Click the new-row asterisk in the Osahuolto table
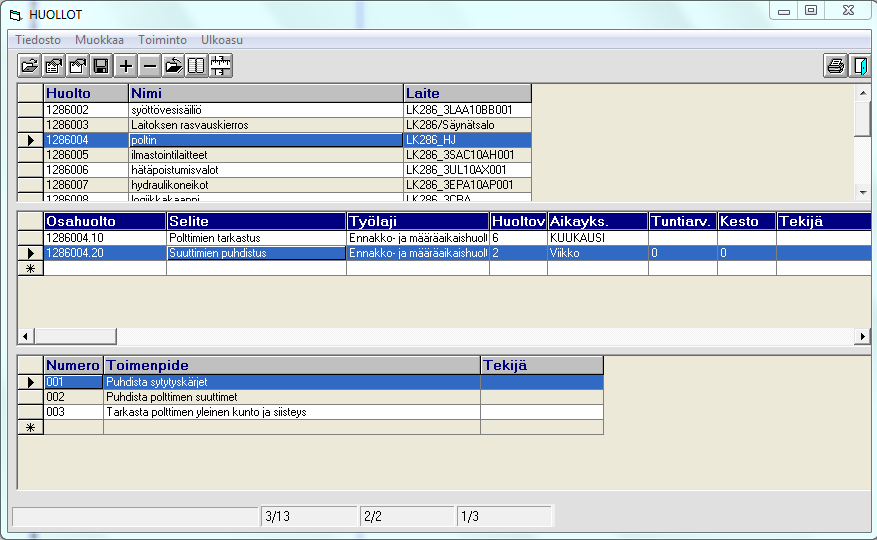The width and height of the screenshot is (877, 540). click(31, 268)
